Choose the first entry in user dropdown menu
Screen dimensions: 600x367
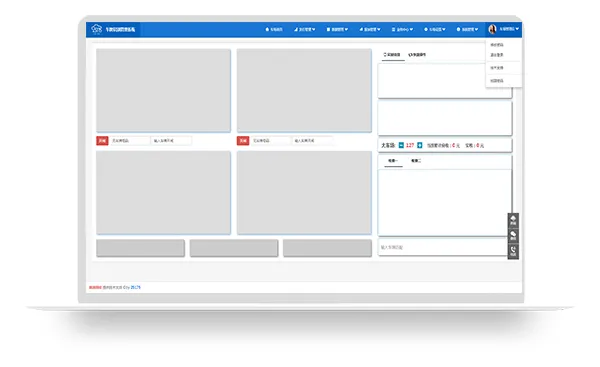pos(497,45)
